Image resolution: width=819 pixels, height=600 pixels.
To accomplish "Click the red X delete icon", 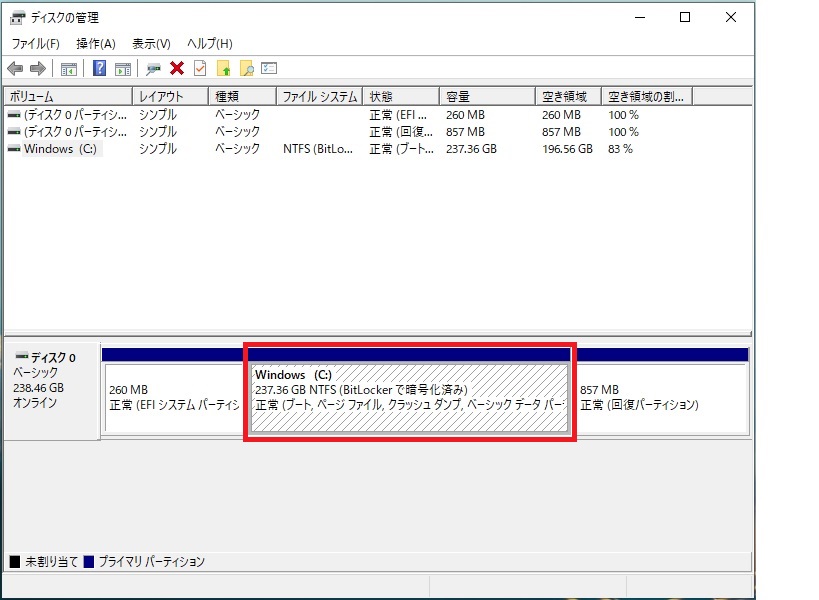I will coord(177,69).
